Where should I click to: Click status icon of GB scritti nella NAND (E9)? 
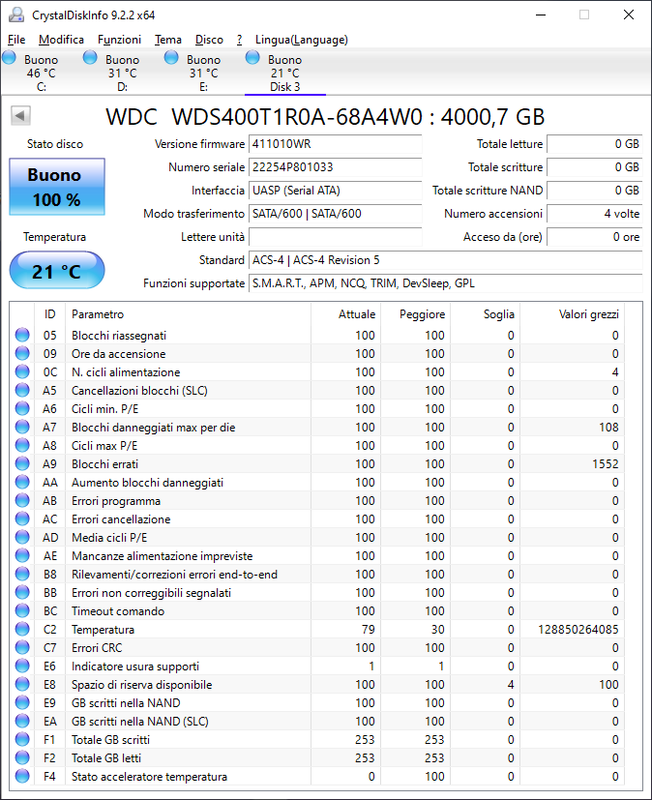click(x=22, y=702)
